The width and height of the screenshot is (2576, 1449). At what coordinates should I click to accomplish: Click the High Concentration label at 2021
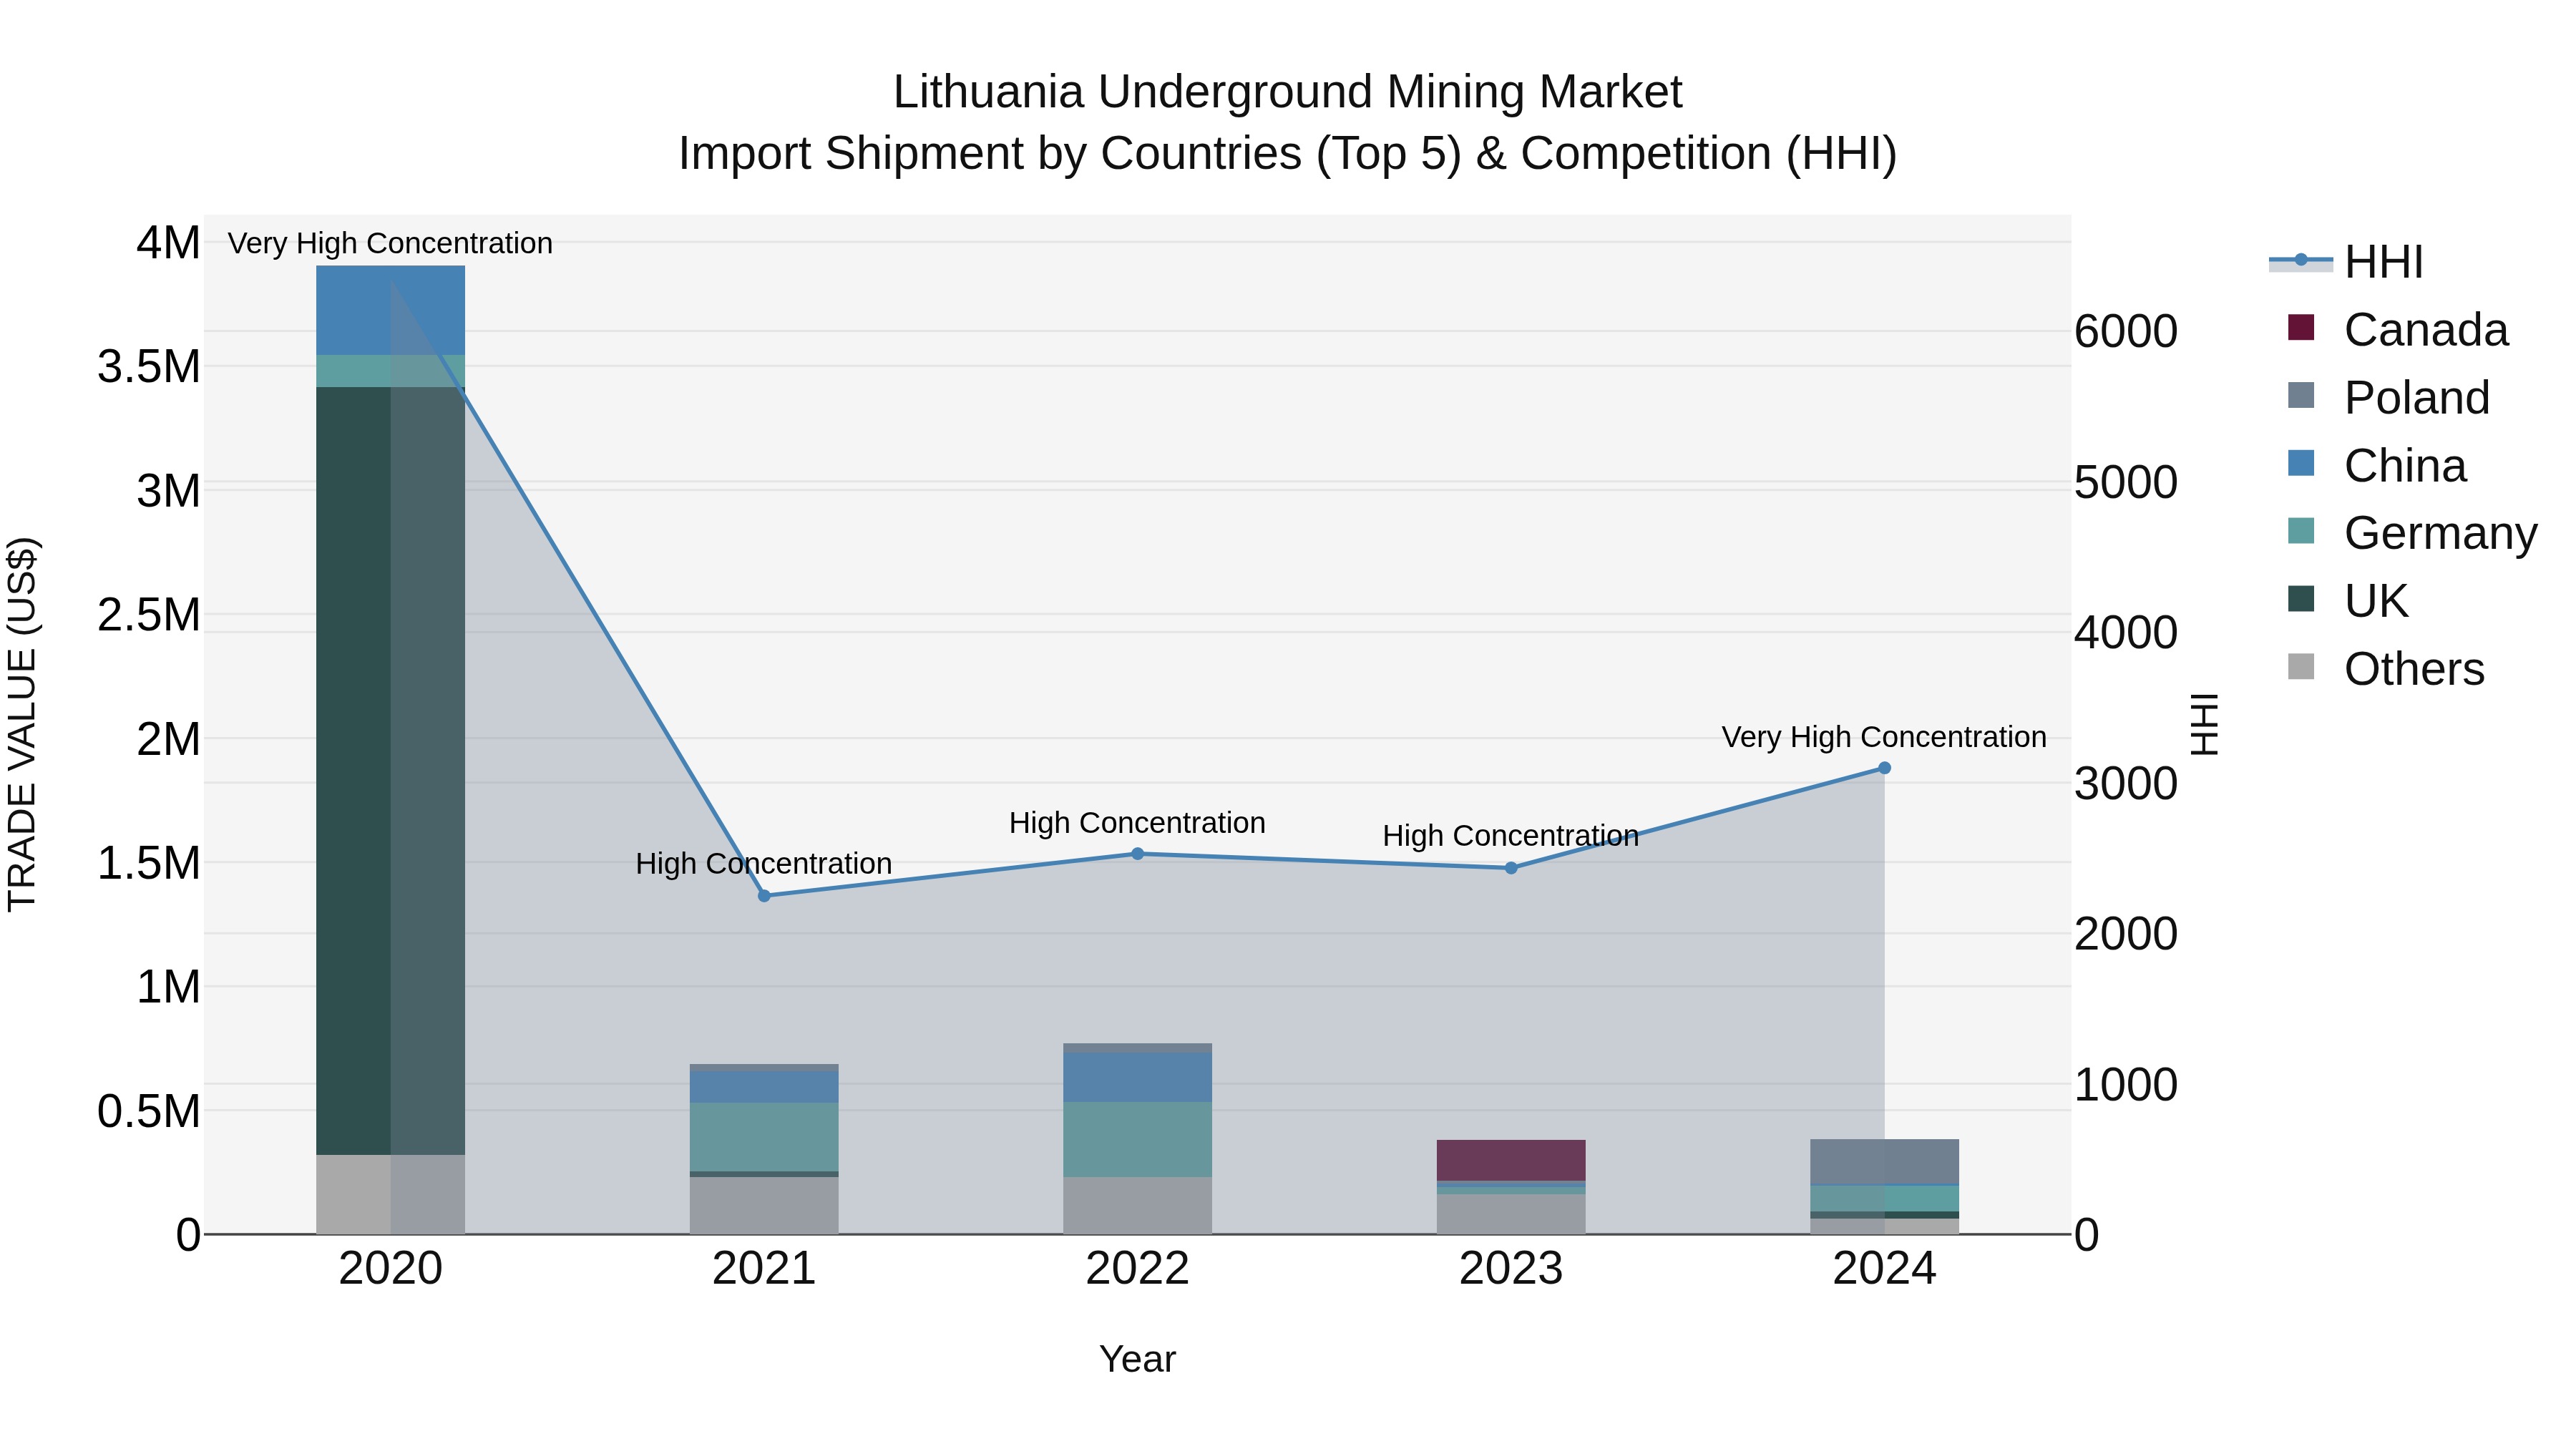764,863
